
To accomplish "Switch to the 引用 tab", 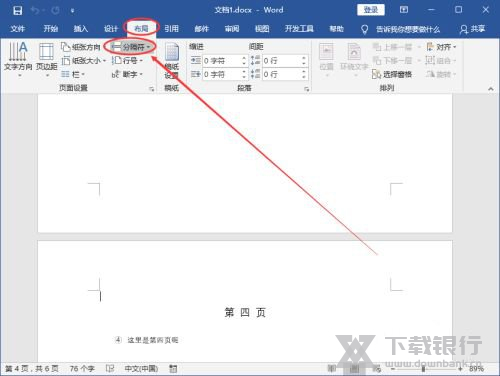I will [x=171, y=29].
